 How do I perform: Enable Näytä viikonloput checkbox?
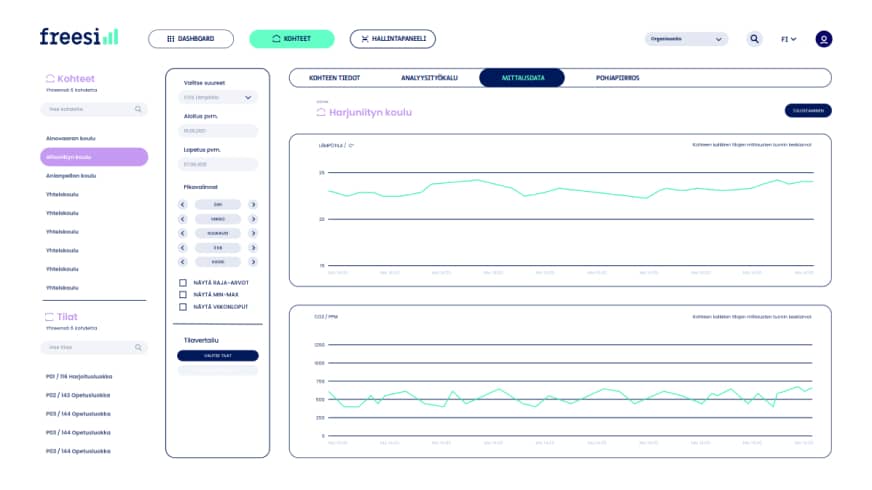click(183, 307)
